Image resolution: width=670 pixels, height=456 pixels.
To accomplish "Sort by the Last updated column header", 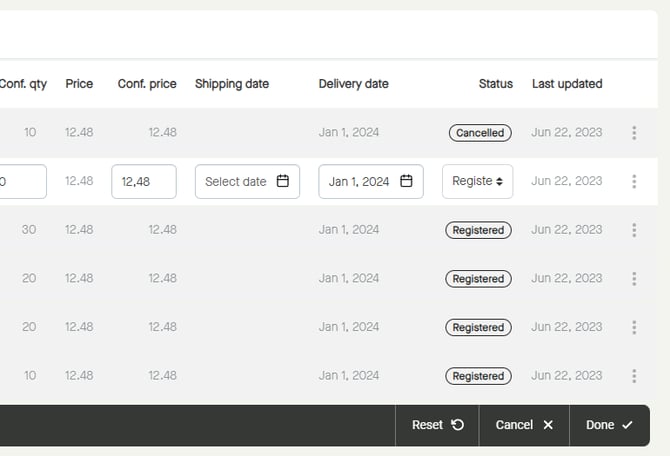I will [x=567, y=84].
